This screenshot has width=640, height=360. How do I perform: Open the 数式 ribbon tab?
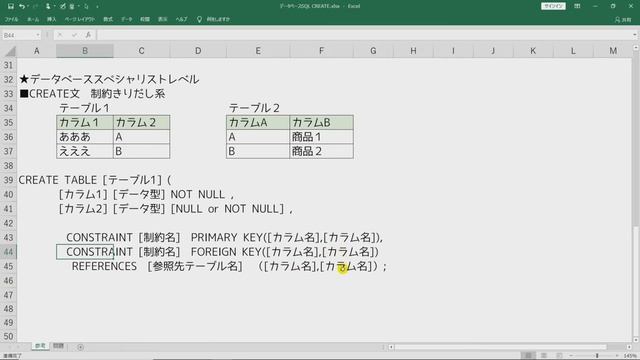coord(108,19)
